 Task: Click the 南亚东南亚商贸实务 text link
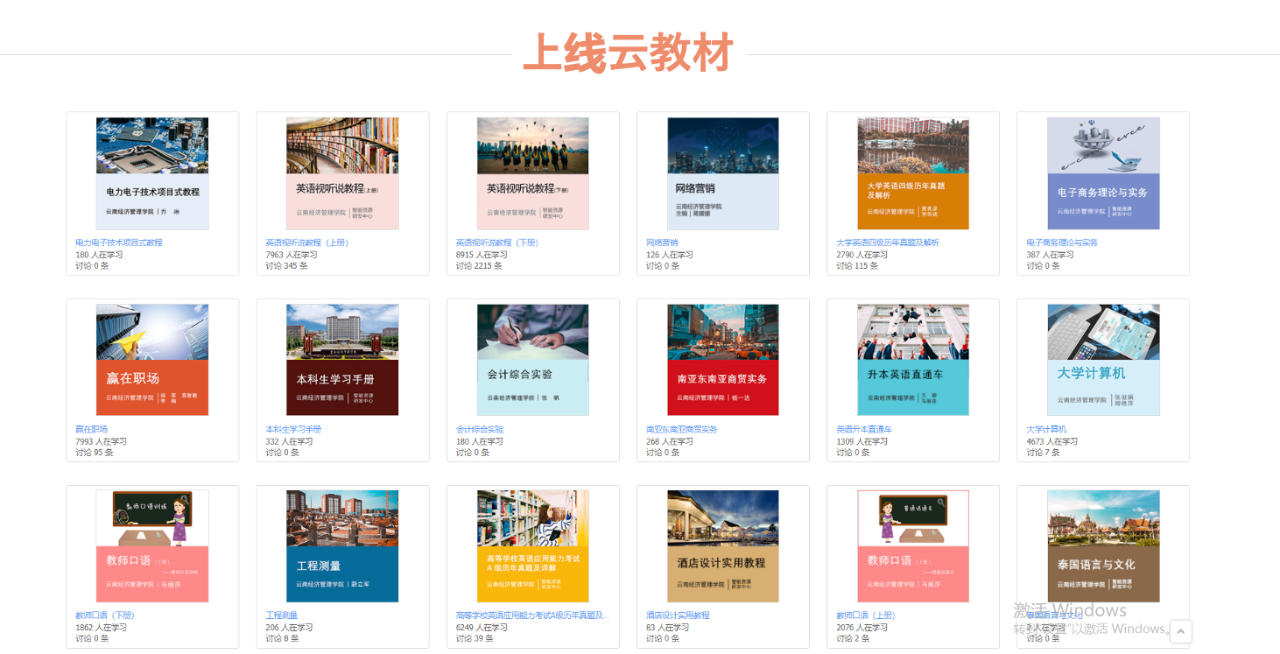pyautogui.click(x=682, y=429)
